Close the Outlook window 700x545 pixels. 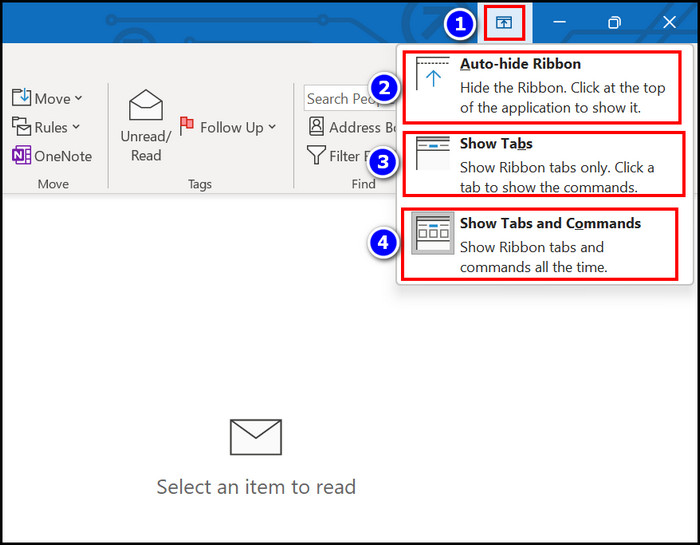click(669, 22)
